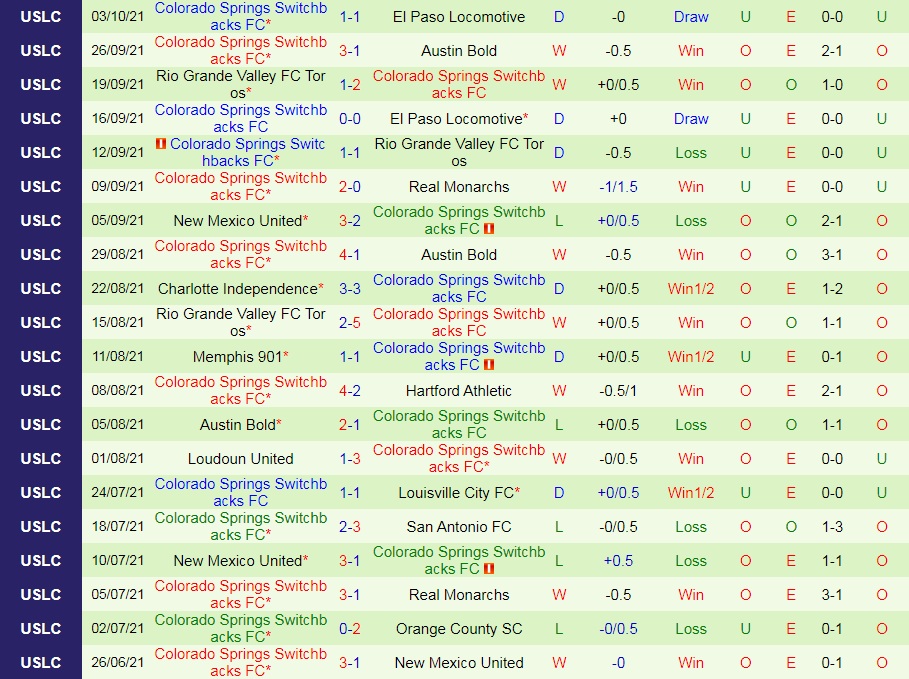Open Real Monarchs team in 09/09/21 row
The height and width of the screenshot is (679, 909).
459,187
